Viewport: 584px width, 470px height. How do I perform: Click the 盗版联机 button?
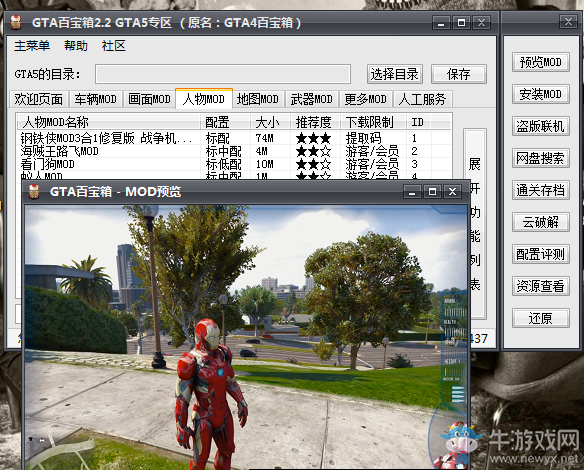click(541, 126)
